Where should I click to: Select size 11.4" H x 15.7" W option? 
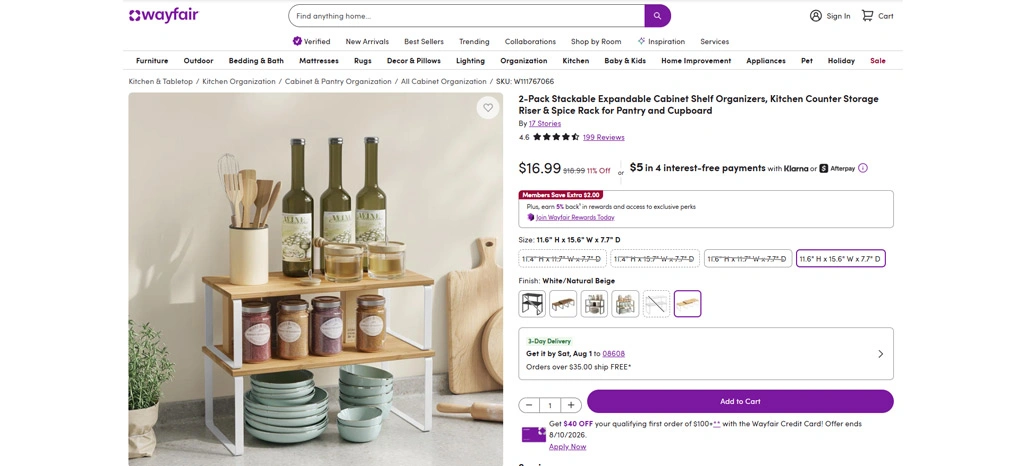click(654, 259)
